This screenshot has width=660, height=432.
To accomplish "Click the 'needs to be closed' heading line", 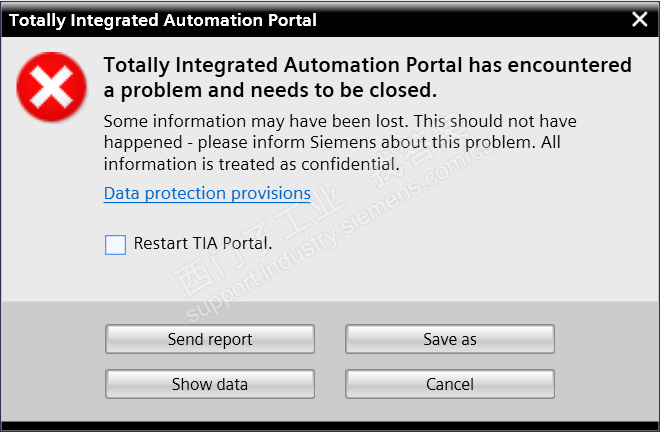I will pyautogui.click(x=270, y=91).
